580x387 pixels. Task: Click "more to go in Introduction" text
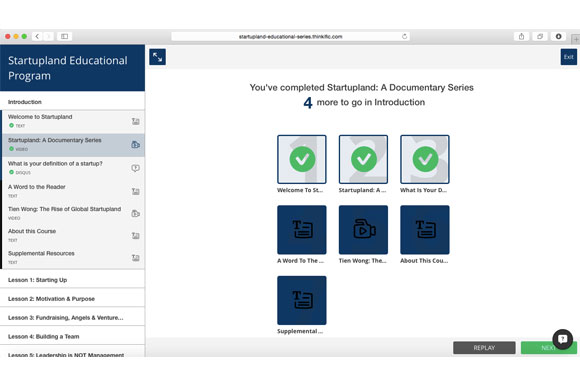371,102
